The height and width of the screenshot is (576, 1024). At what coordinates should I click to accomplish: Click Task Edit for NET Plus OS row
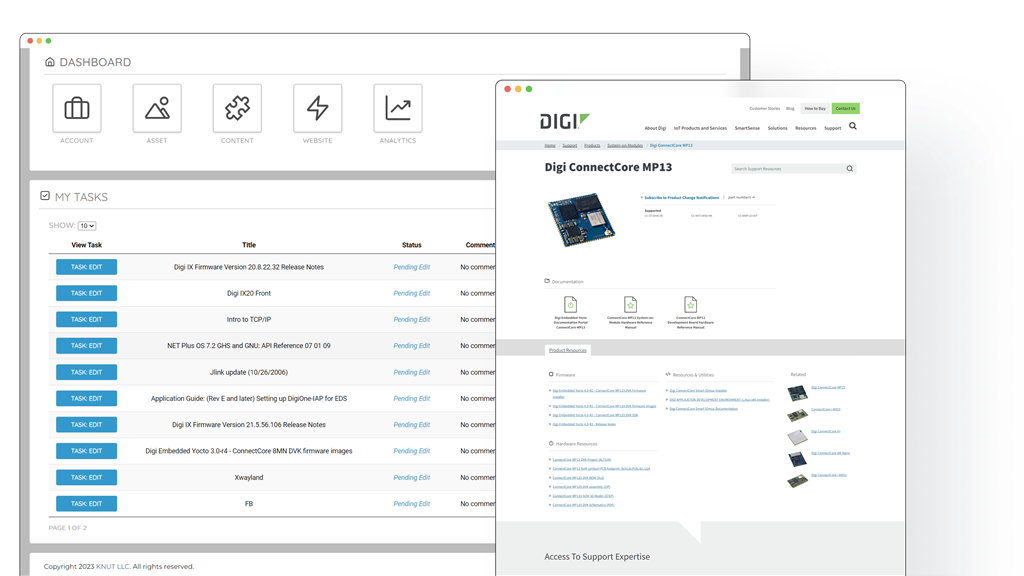tap(86, 345)
